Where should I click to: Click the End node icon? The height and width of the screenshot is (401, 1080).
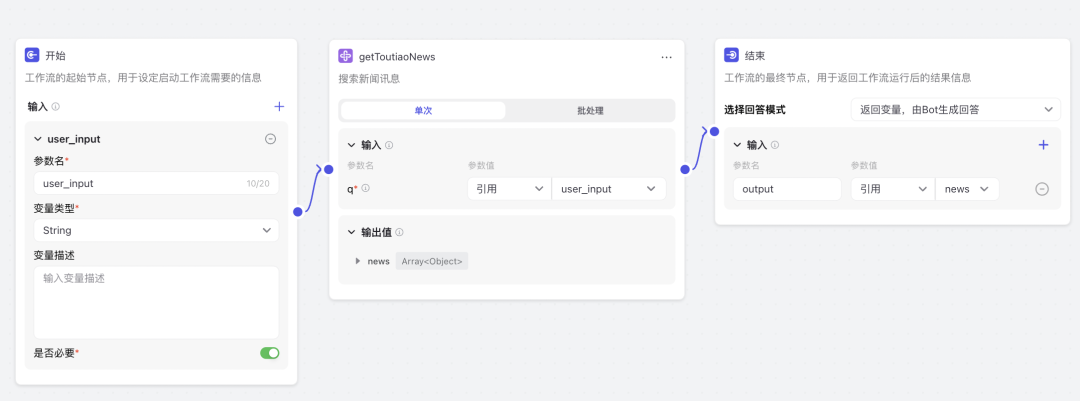(x=731, y=56)
